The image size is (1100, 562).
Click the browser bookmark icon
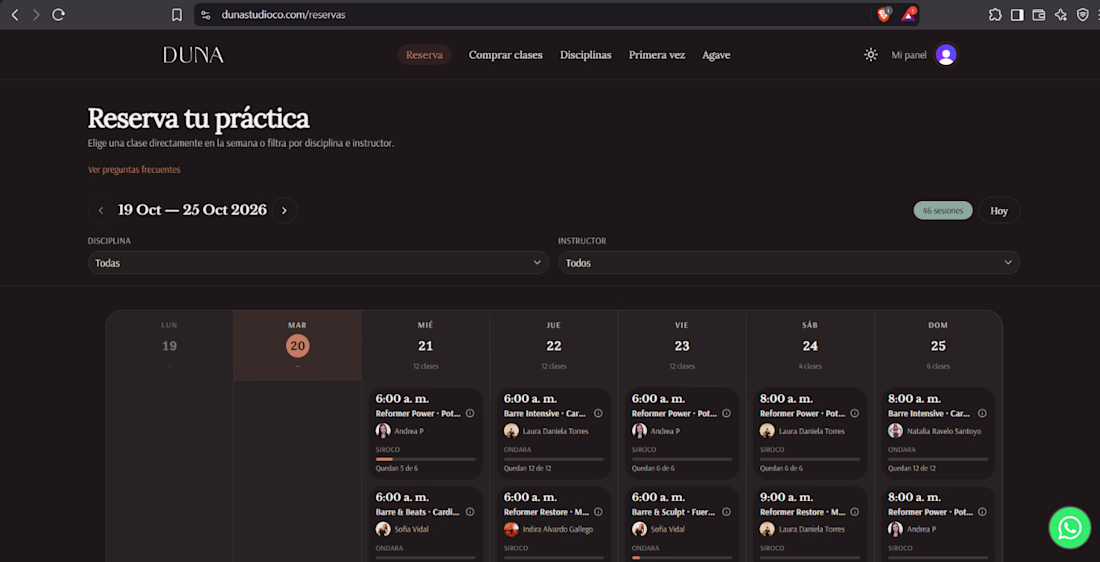coord(177,15)
